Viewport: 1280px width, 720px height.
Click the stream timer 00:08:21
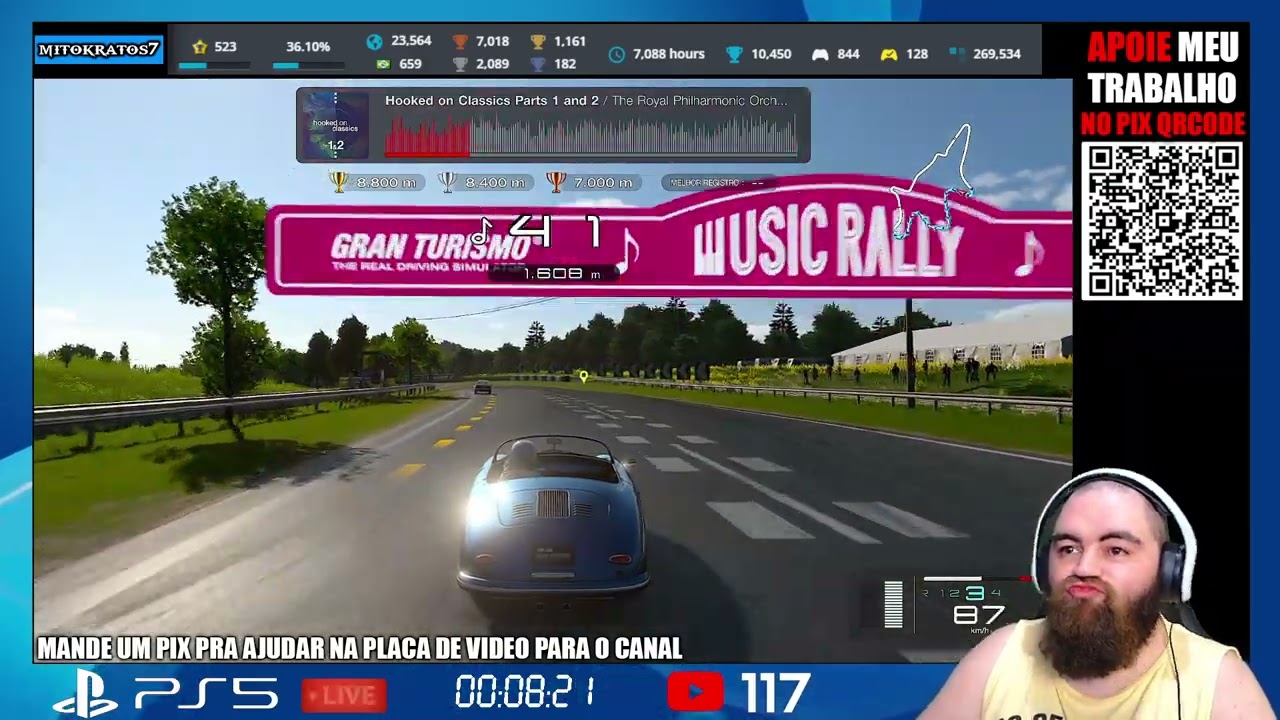pyautogui.click(x=525, y=692)
